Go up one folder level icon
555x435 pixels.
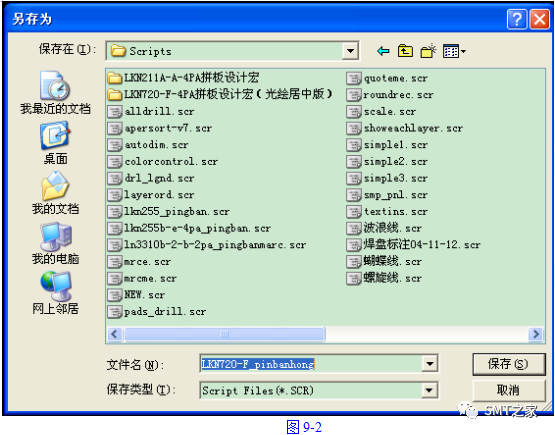coord(405,51)
